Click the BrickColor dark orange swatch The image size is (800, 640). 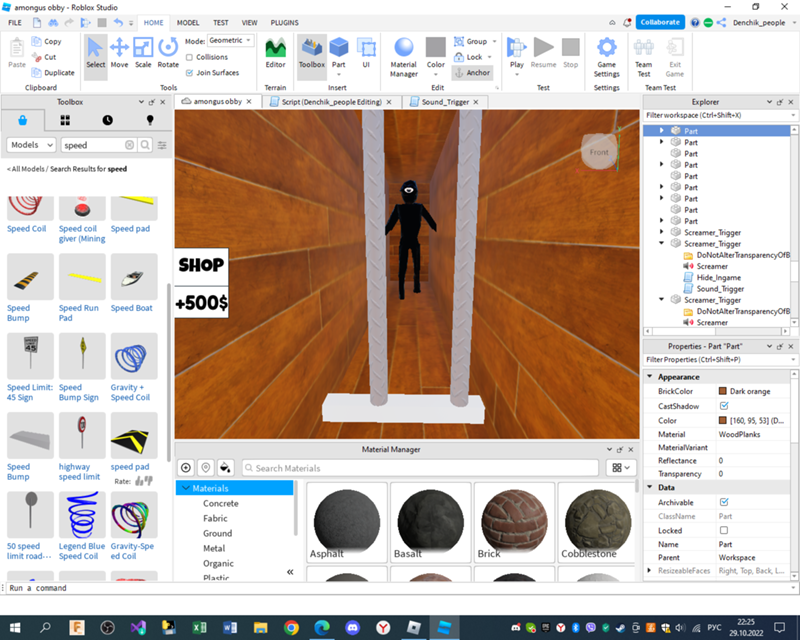[723, 391]
